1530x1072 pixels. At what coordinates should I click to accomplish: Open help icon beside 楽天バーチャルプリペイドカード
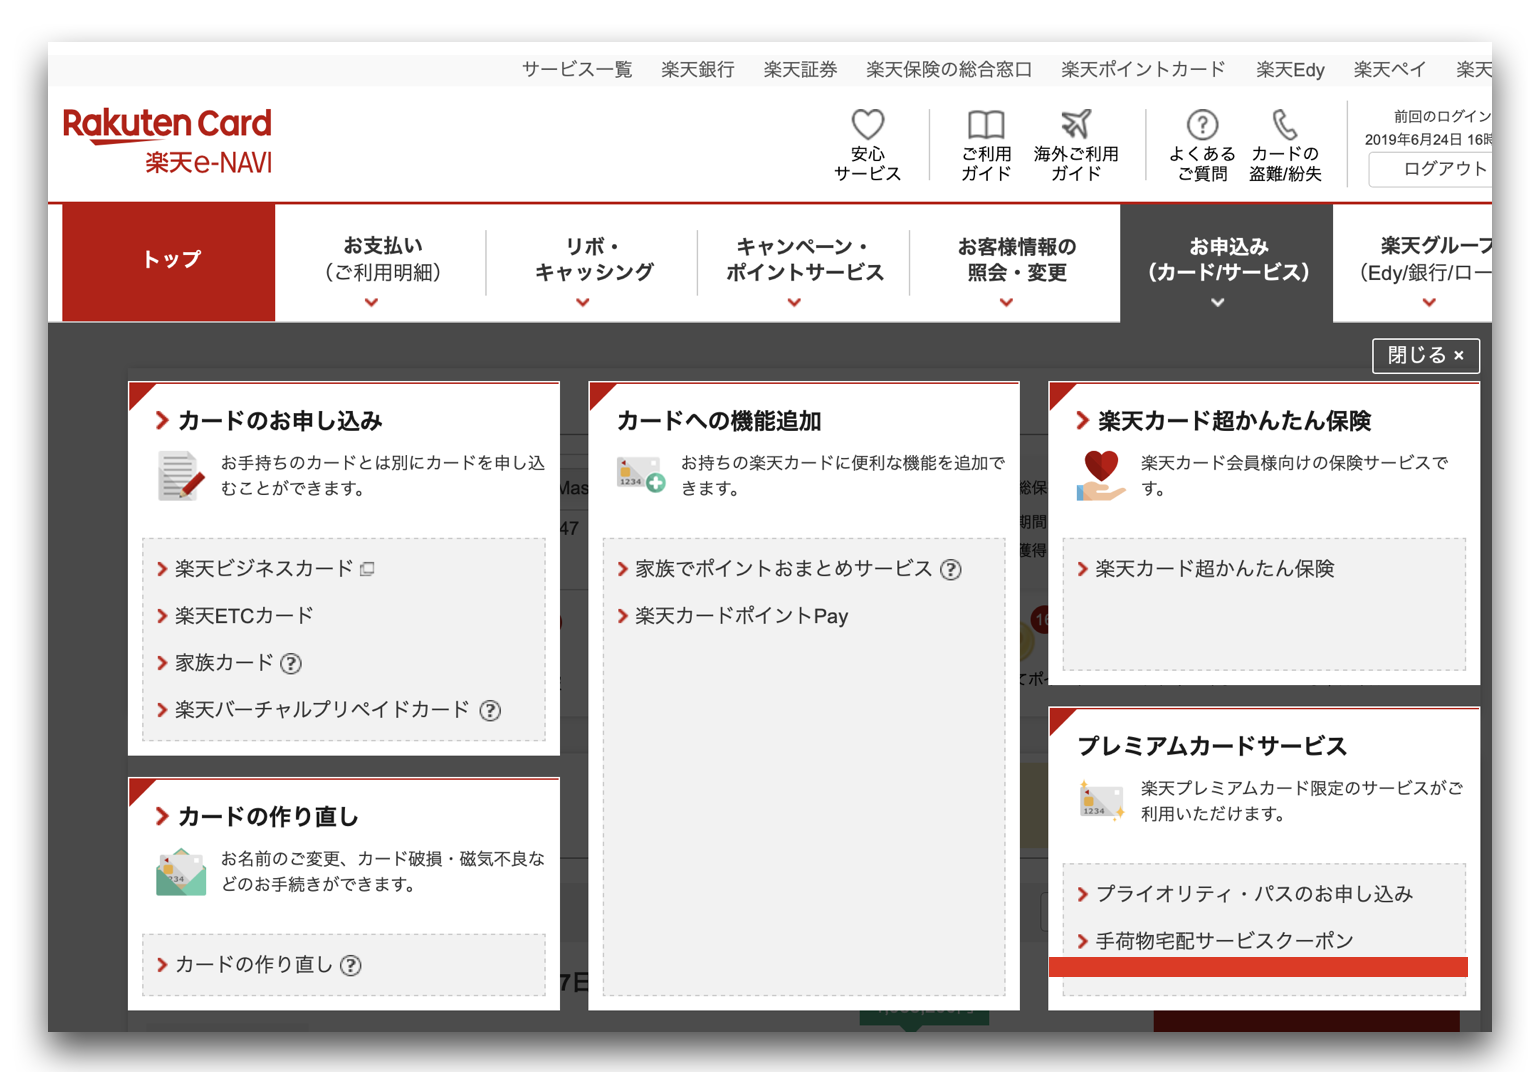tap(490, 710)
